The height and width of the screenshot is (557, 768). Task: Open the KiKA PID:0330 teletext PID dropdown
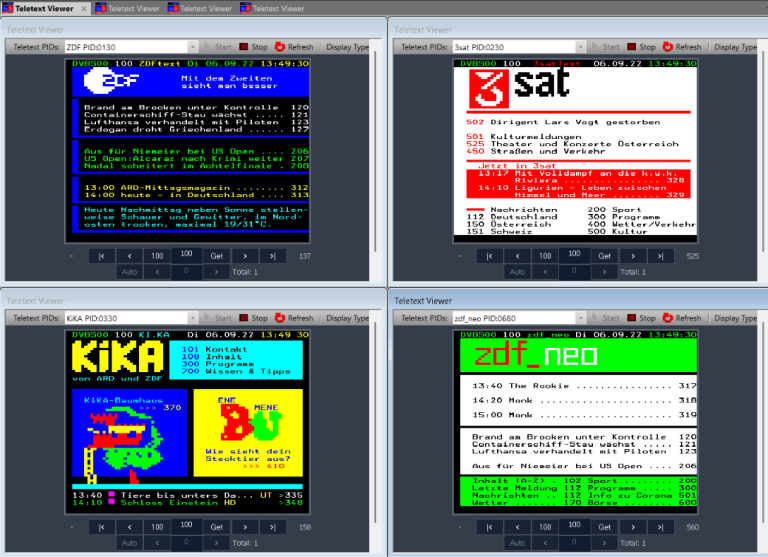(x=192, y=318)
